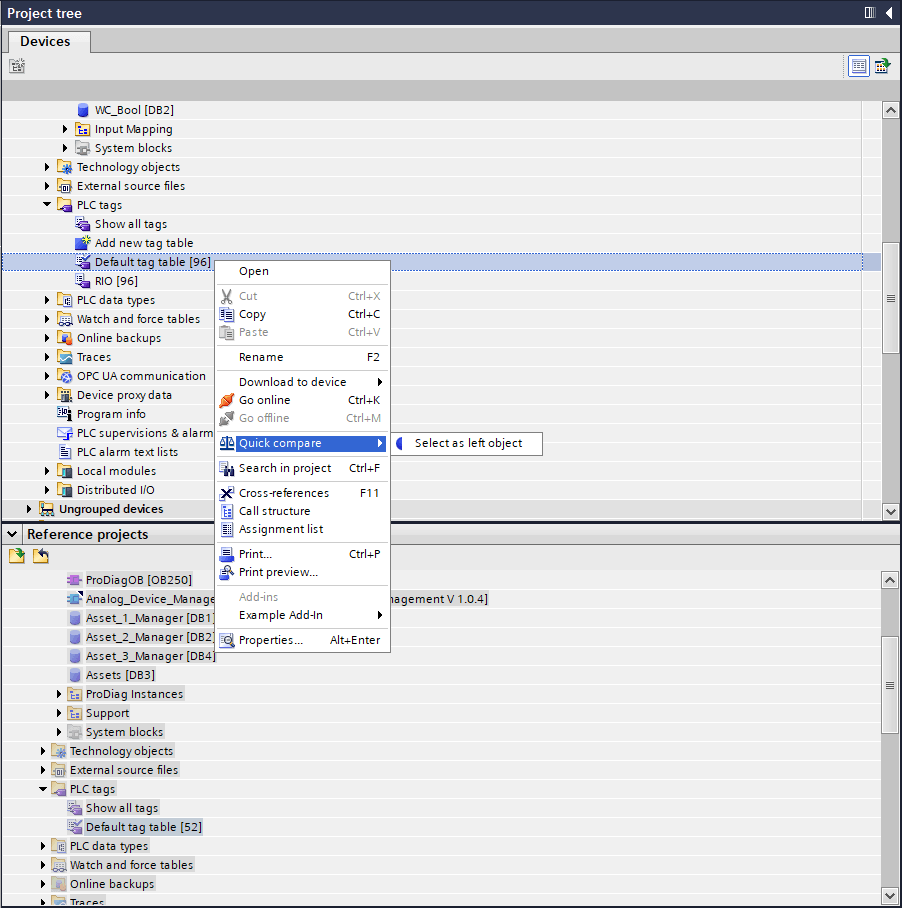Expand the ProDiag Instances folder
The width and height of the screenshot is (902, 908).
click(59, 694)
